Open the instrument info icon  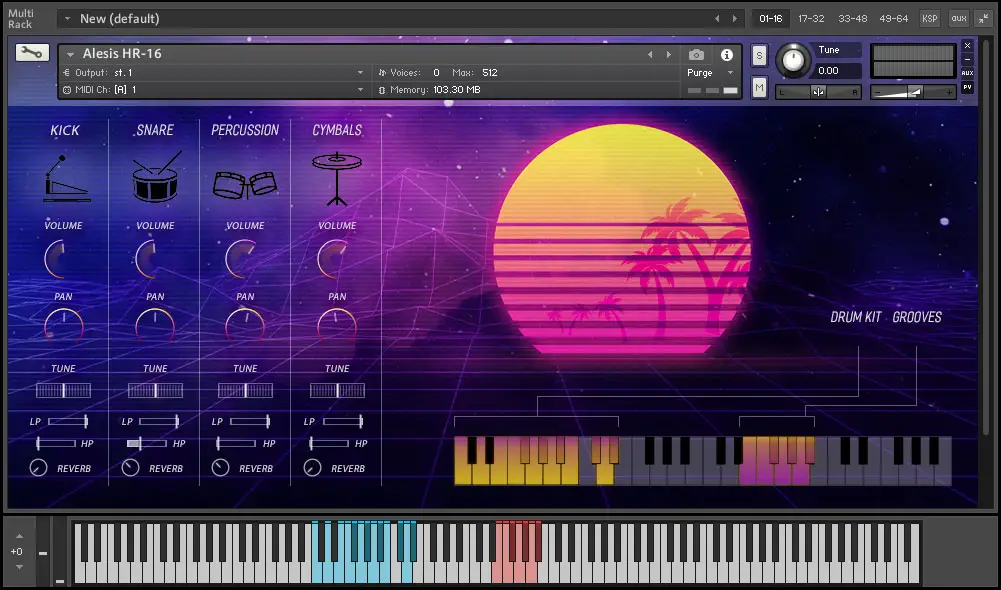727,55
